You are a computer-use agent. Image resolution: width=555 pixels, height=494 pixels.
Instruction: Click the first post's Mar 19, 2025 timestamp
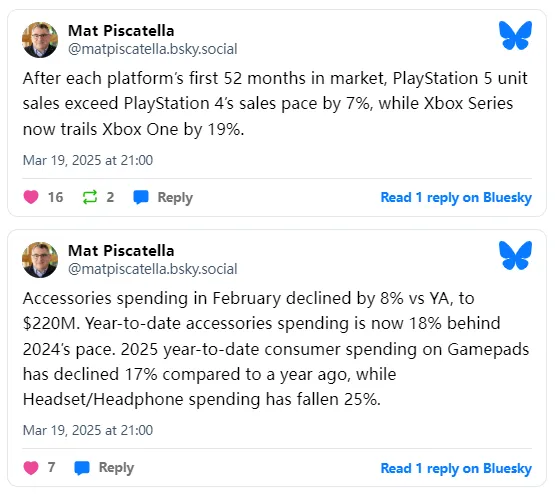[x=88, y=160]
